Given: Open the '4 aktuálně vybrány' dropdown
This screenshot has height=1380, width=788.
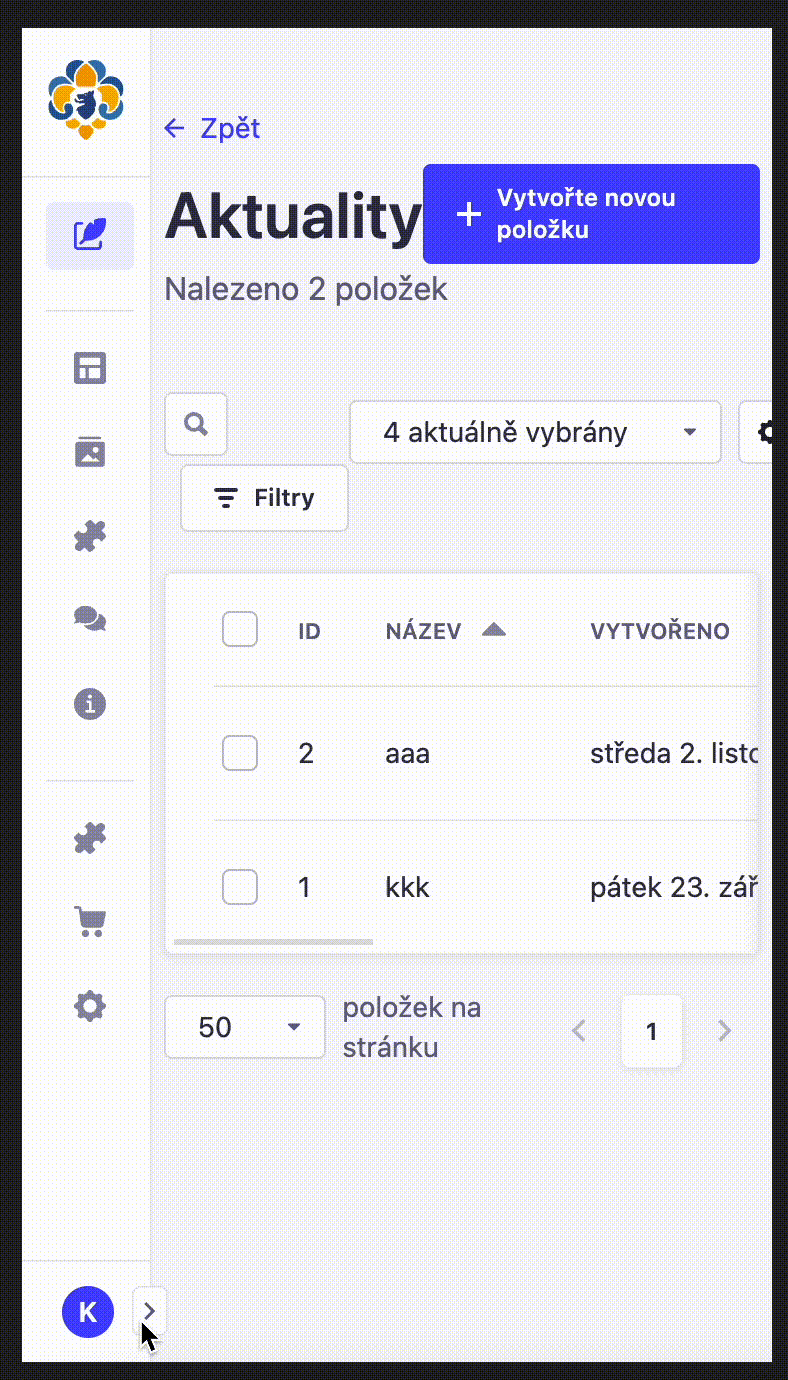Looking at the screenshot, I should [x=535, y=432].
